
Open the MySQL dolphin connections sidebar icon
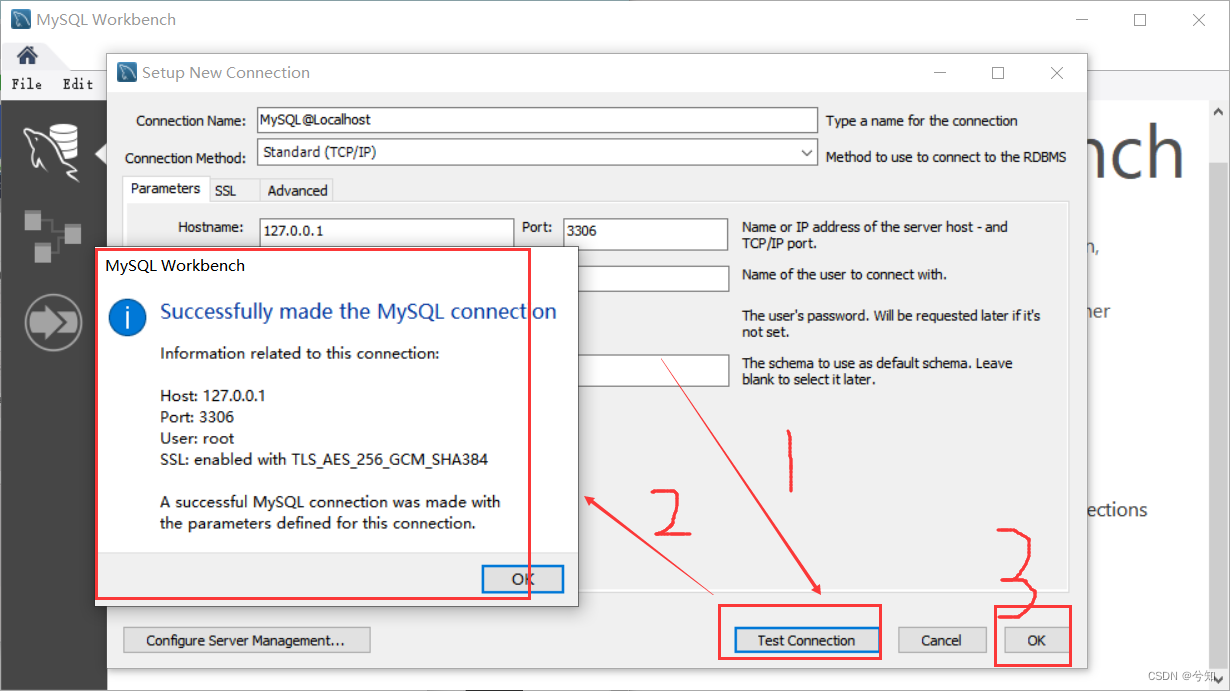(53, 151)
